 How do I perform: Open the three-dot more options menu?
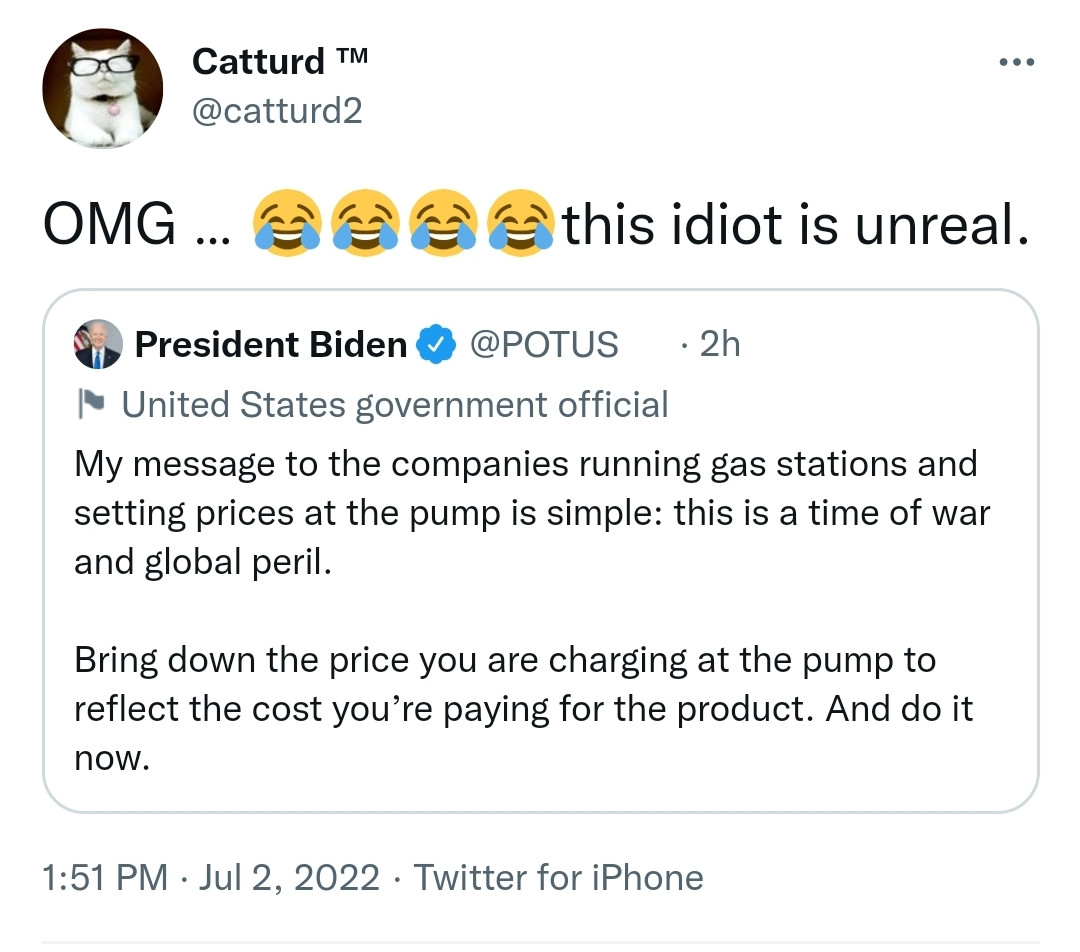click(1018, 62)
